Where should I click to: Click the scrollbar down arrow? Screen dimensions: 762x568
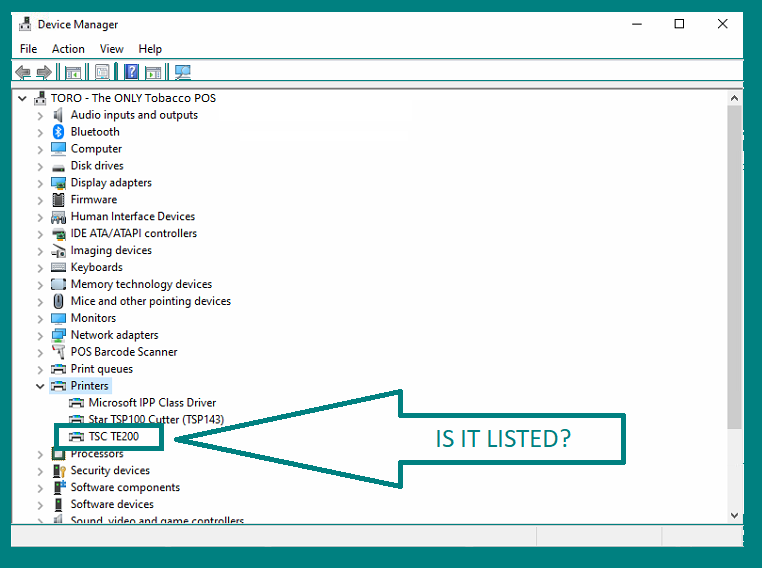coord(734,516)
